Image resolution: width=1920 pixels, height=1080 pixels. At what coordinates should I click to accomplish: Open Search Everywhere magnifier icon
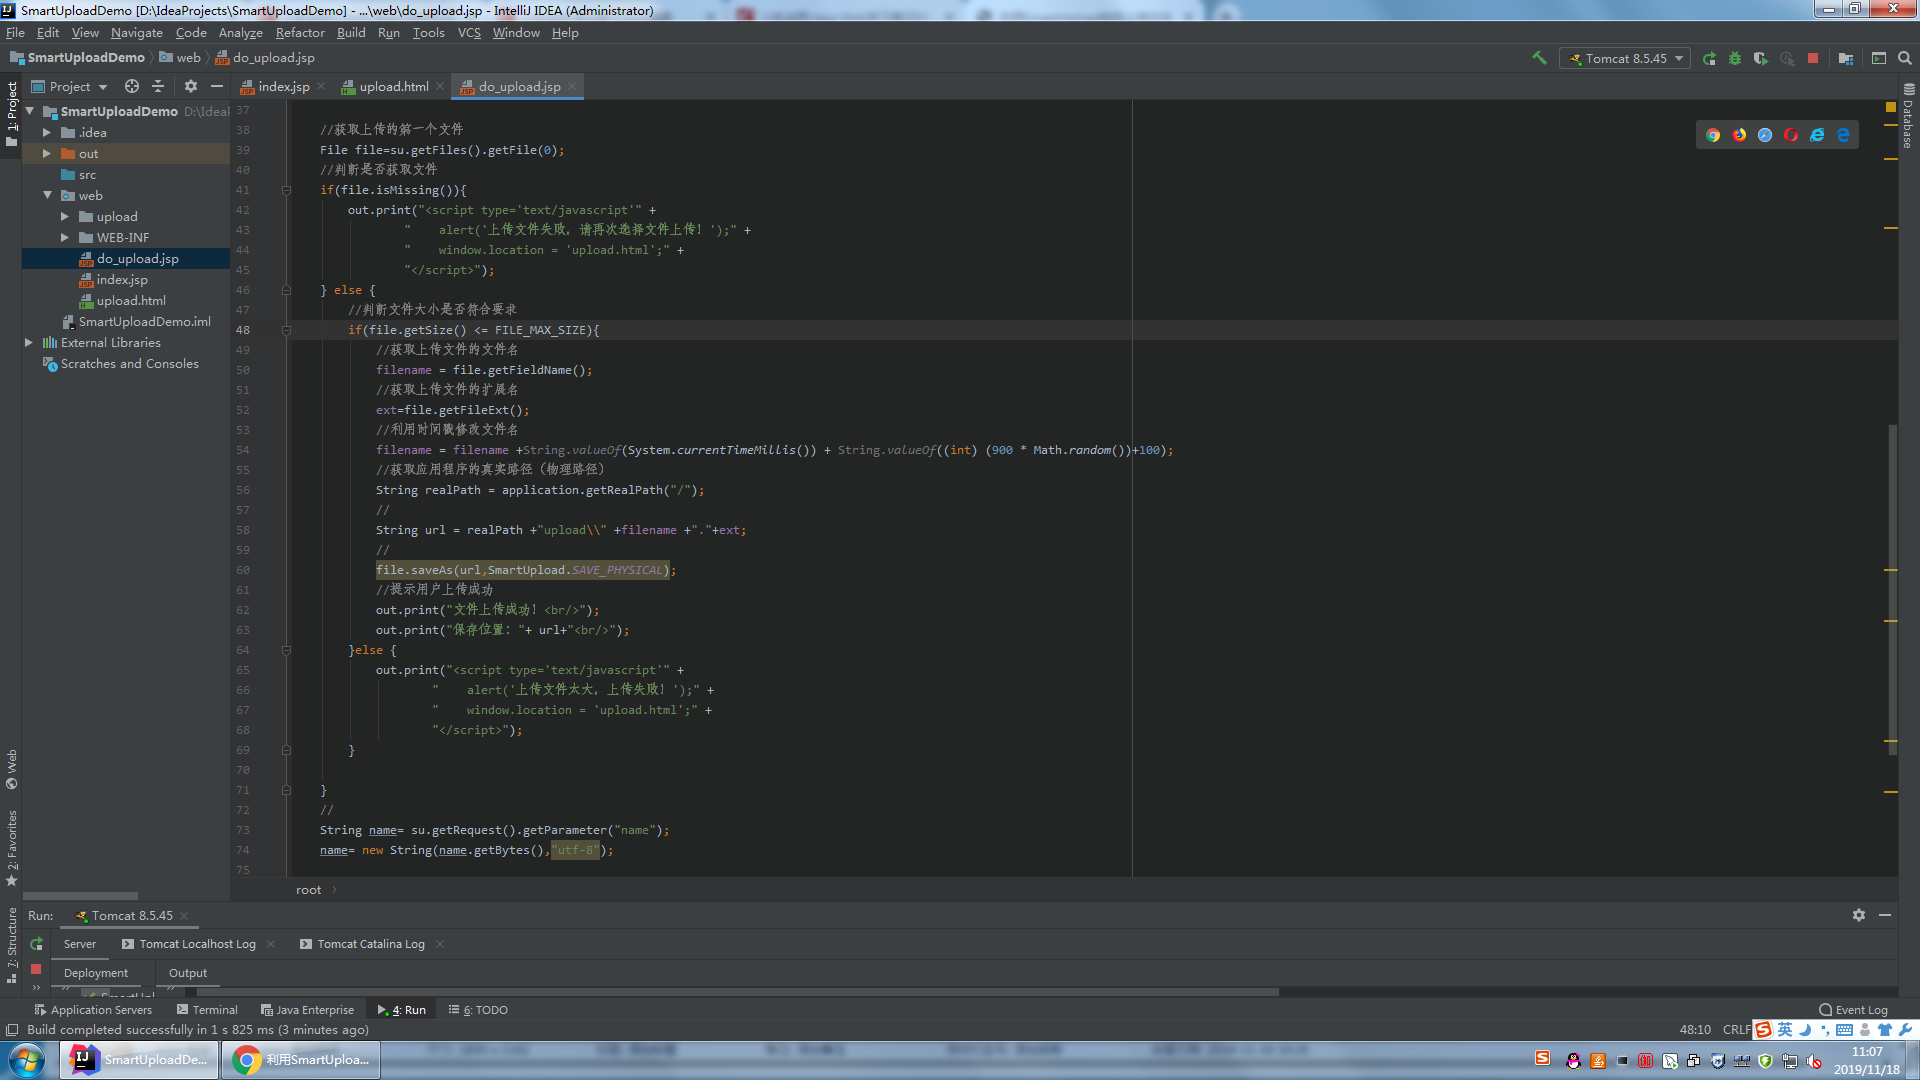pos(1905,58)
